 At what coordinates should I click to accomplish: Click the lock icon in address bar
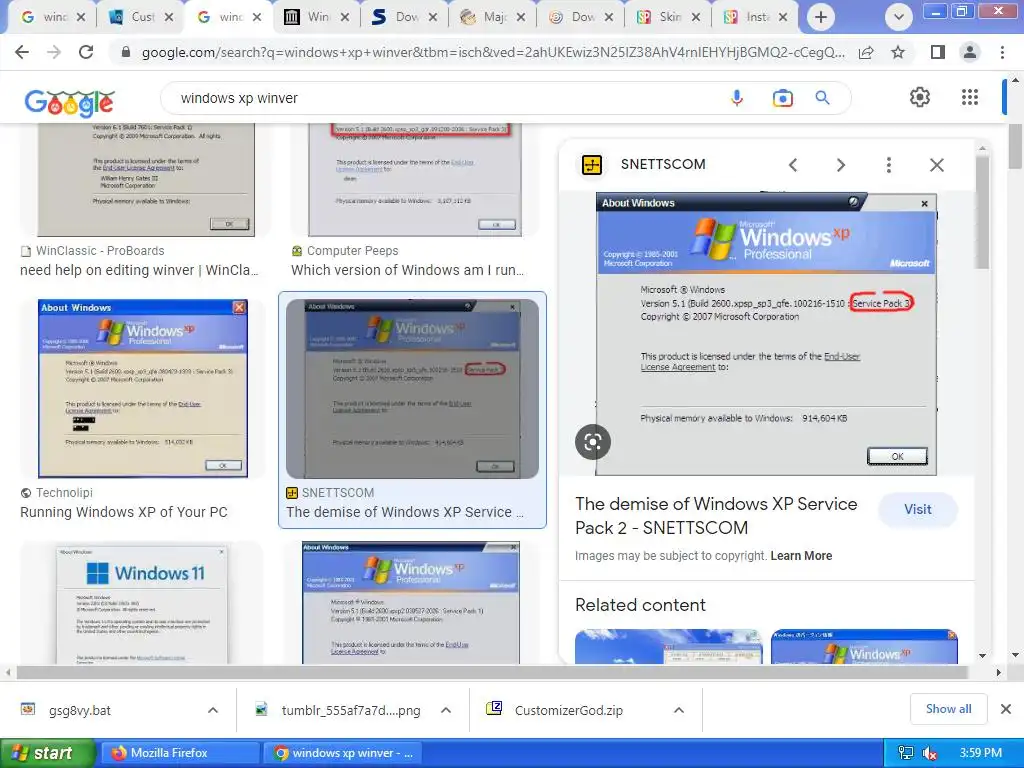pyautogui.click(x=126, y=52)
